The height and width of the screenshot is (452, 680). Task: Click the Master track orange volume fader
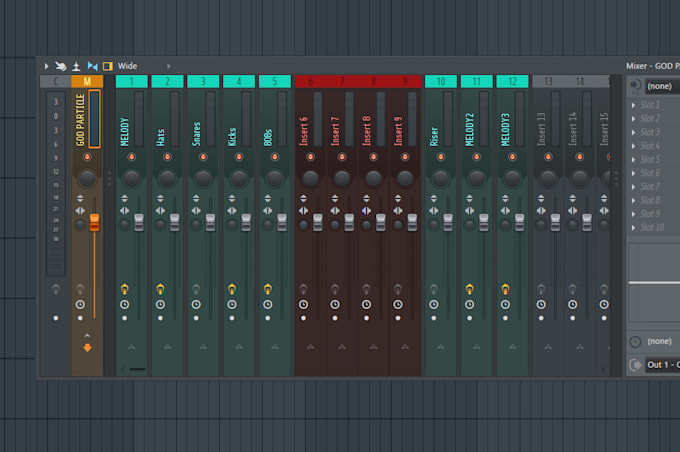(94, 222)
